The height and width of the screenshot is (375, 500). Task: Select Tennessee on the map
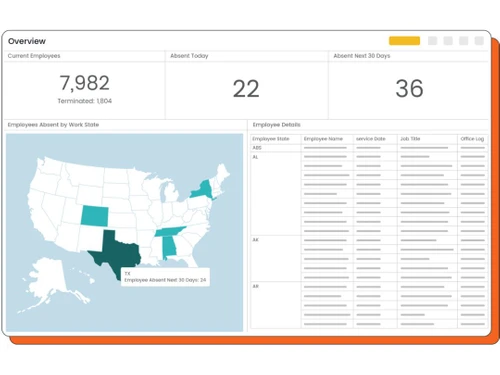(x=169, y=231)
